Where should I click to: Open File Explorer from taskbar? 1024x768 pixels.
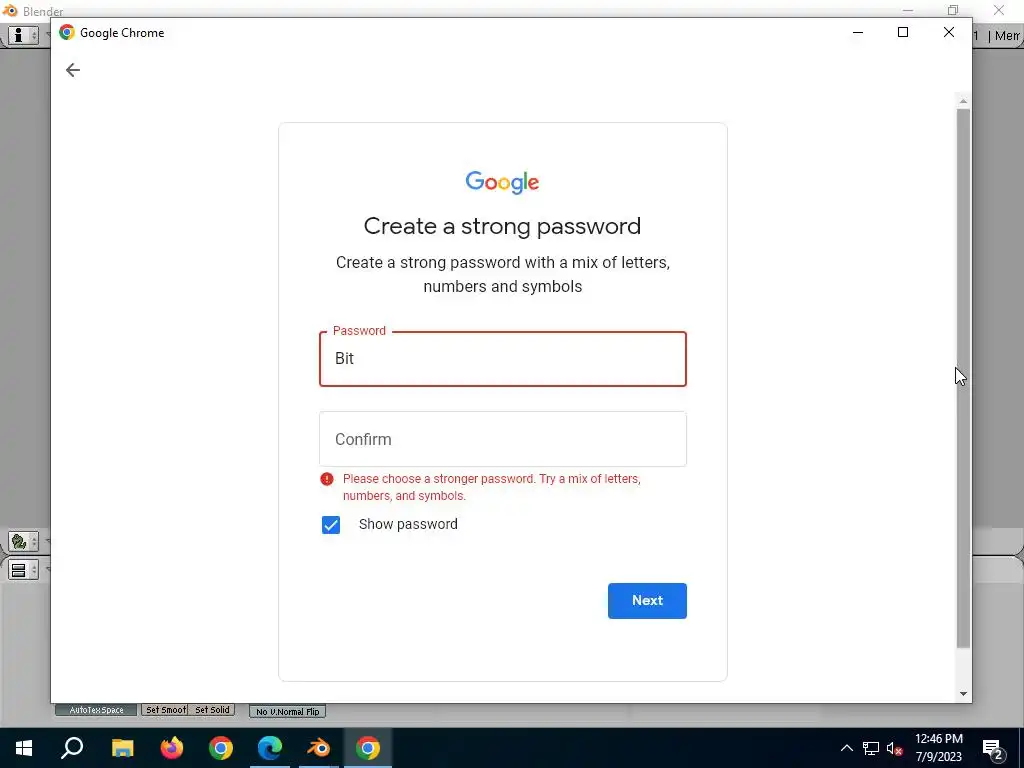[122, 748]
